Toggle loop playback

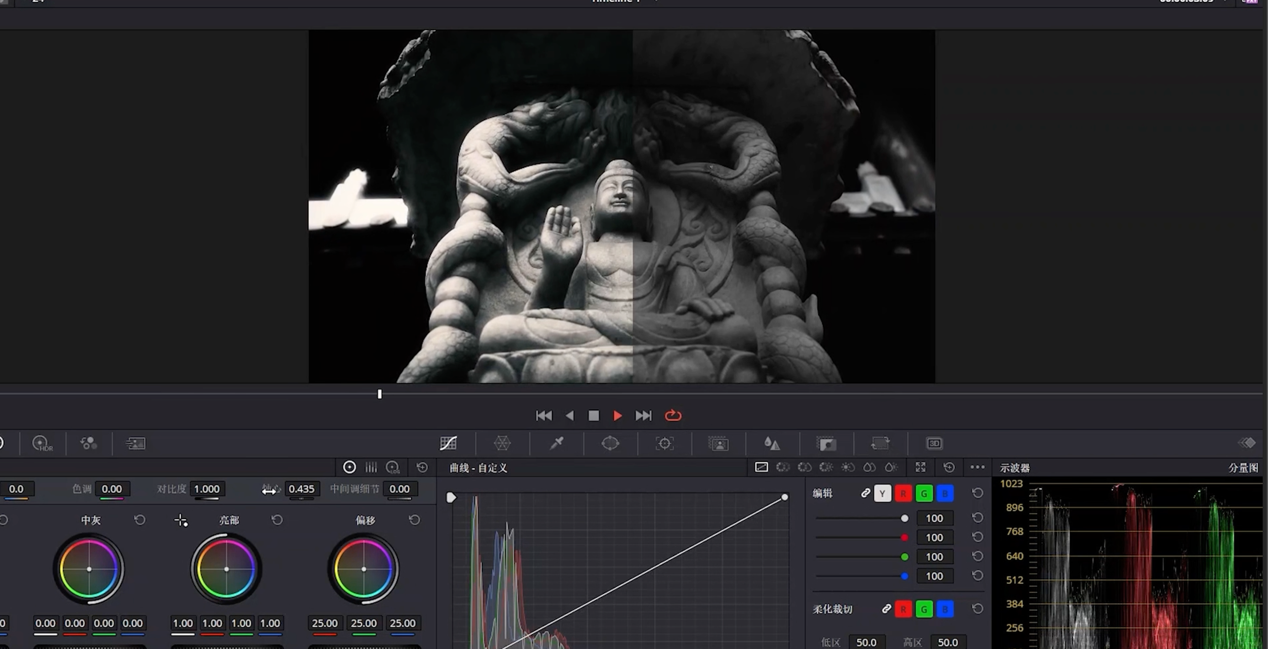(673, 415)
